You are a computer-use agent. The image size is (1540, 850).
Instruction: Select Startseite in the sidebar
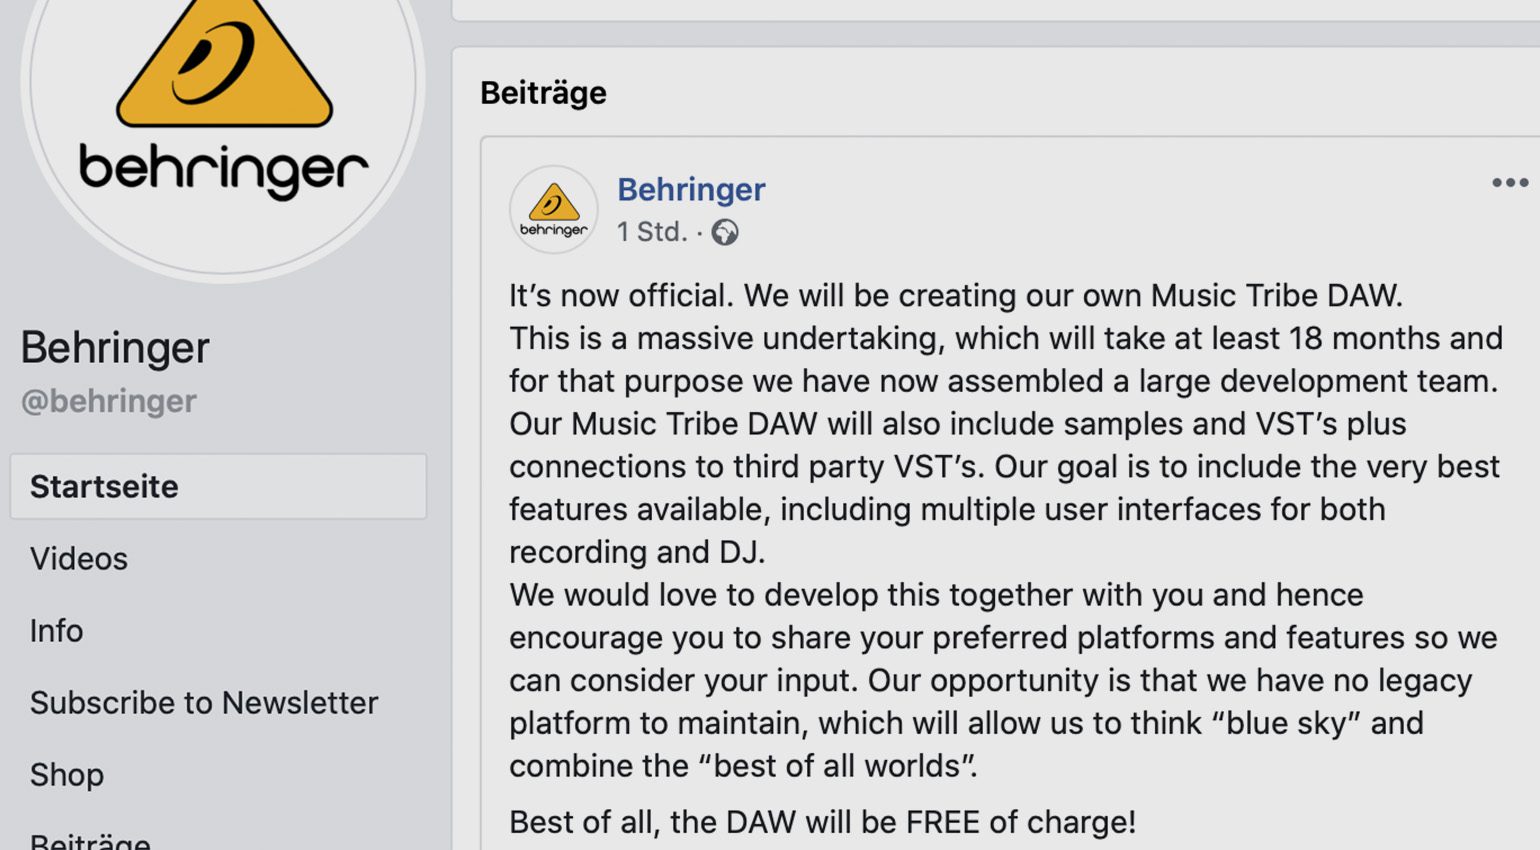(218, 486)
